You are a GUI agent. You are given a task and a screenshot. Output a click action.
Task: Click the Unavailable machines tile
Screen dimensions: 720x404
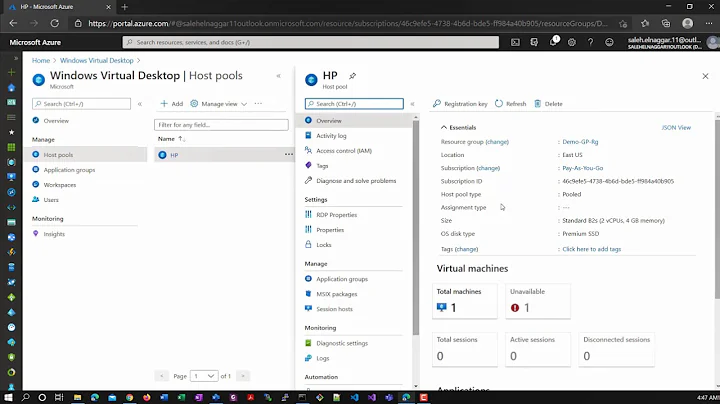tap(538, 301)
